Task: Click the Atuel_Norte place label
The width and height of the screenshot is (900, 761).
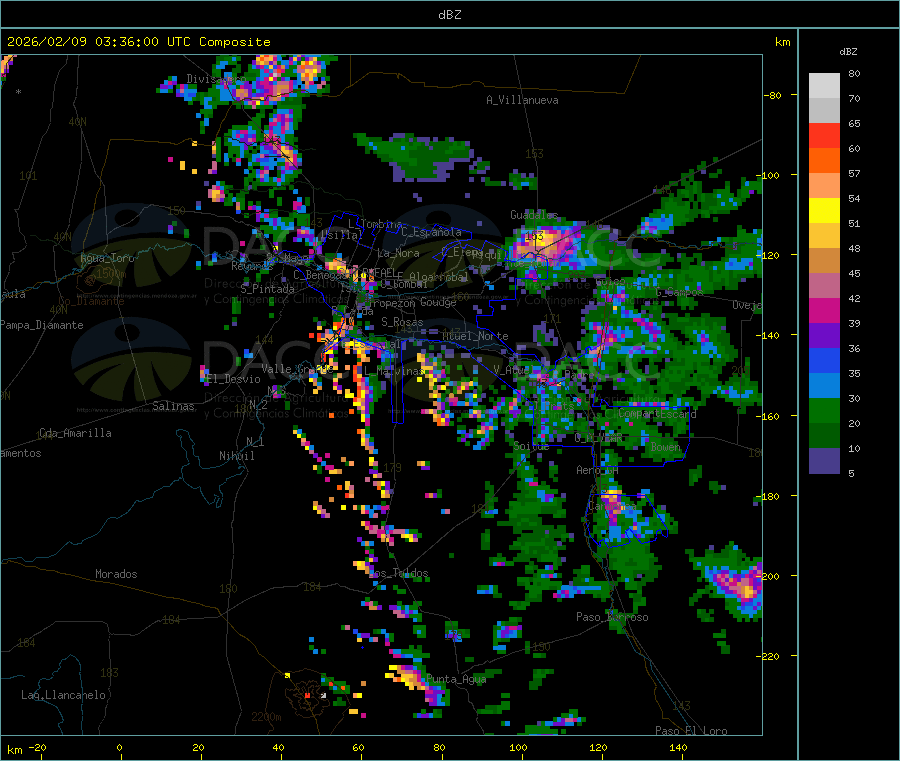Action: tap(475, 336)
